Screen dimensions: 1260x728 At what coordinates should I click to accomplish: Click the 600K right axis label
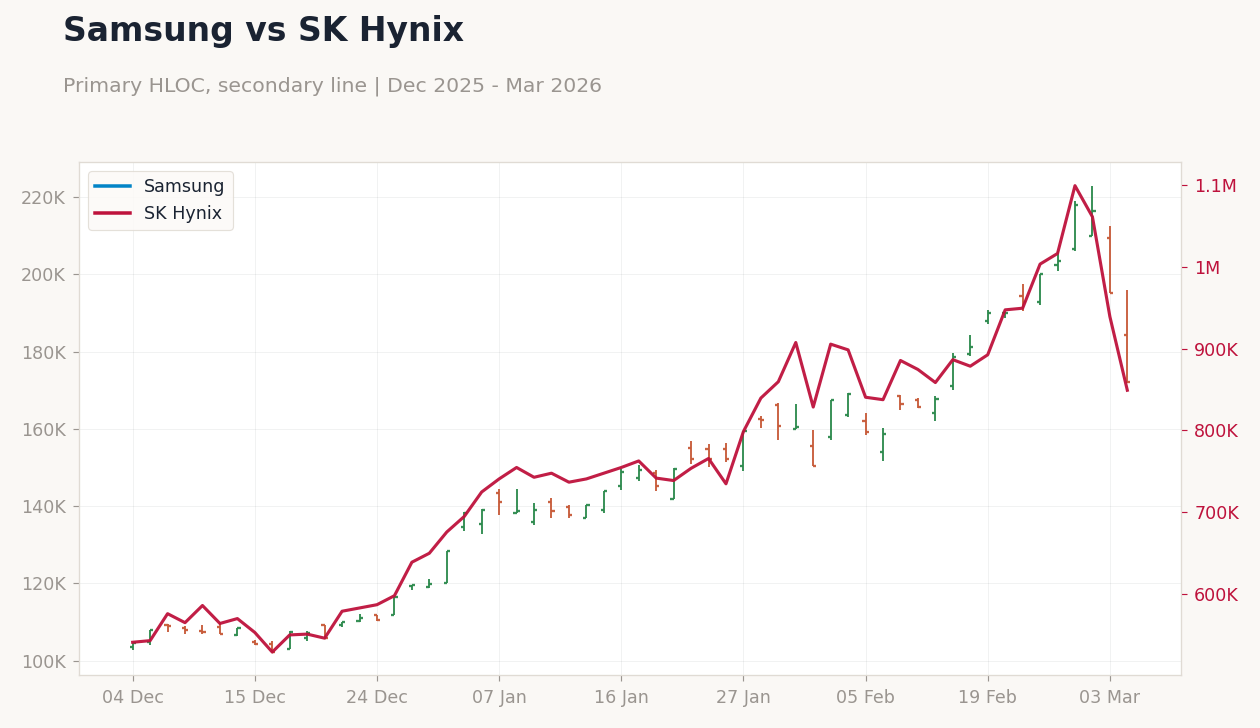[1216, 595]
